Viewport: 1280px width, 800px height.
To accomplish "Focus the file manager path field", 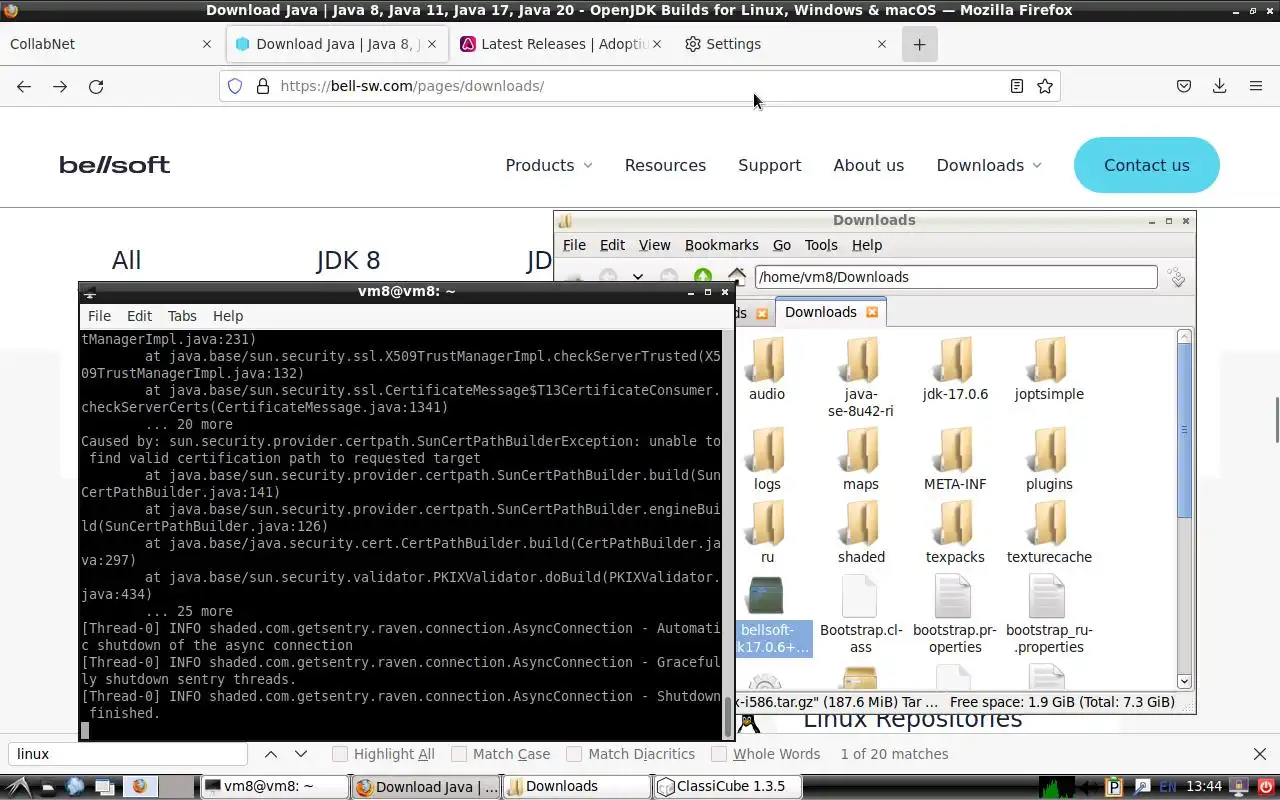I will point(956,277).
